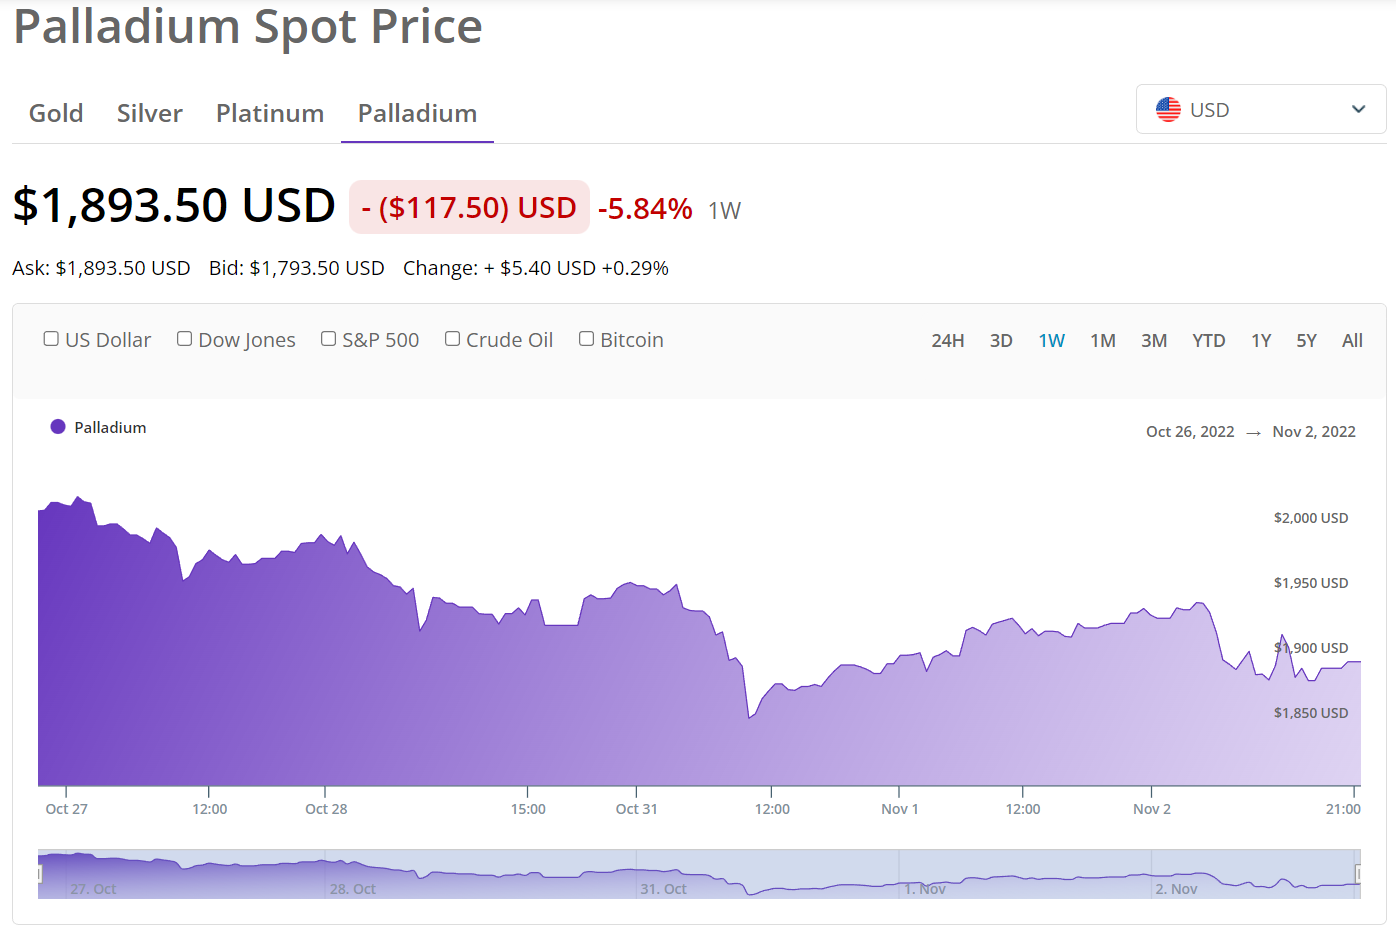
Task: Click the $1,893.50 USD spot price
Action: (x=174, y=205)
